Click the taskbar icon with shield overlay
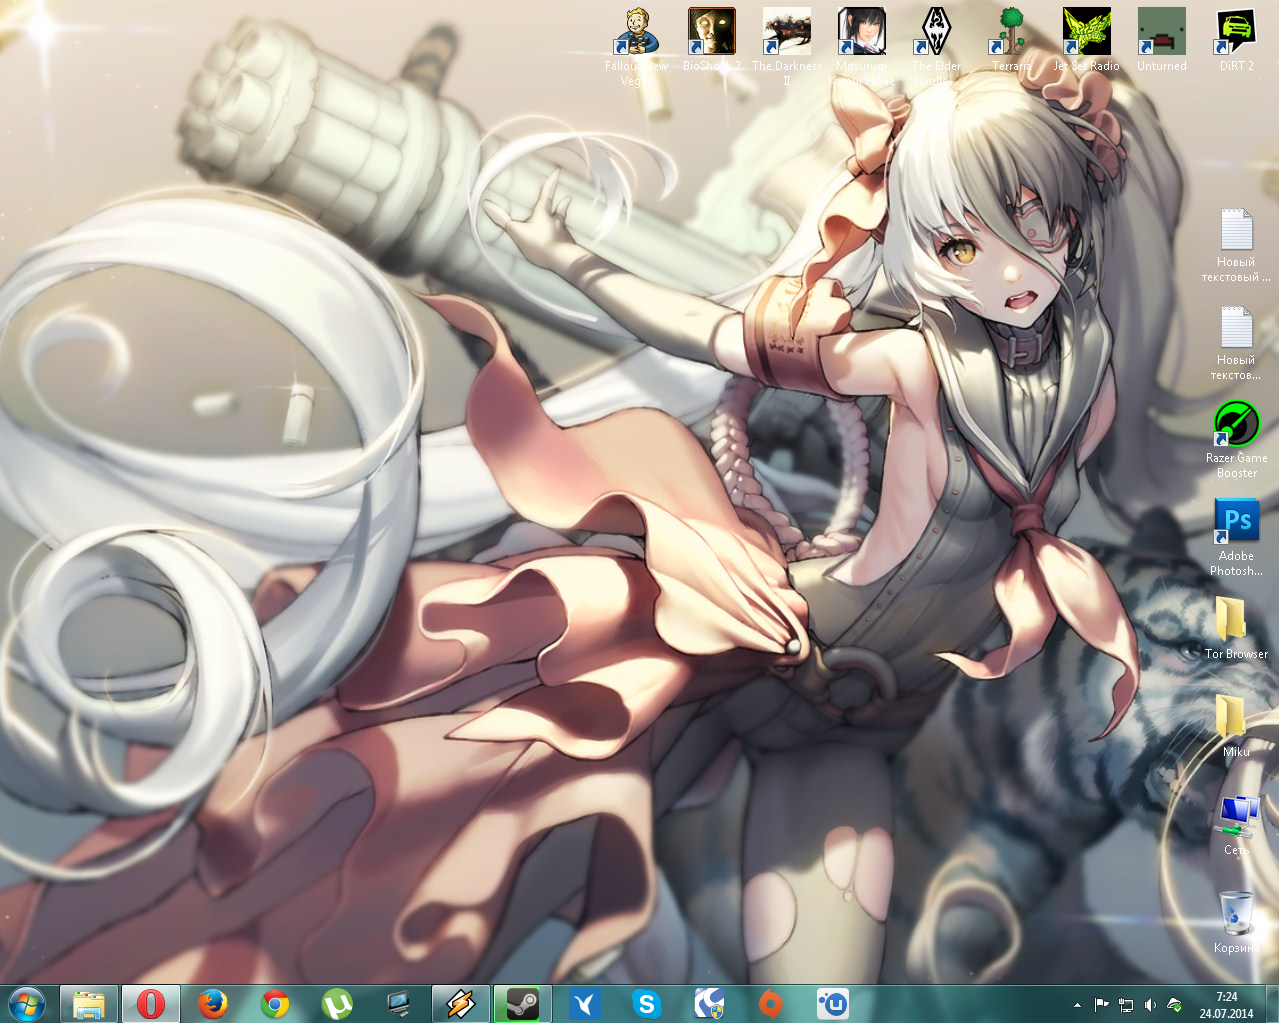The height and width of the screenshot is (1023, 1279). click(x=709, y=1003)
